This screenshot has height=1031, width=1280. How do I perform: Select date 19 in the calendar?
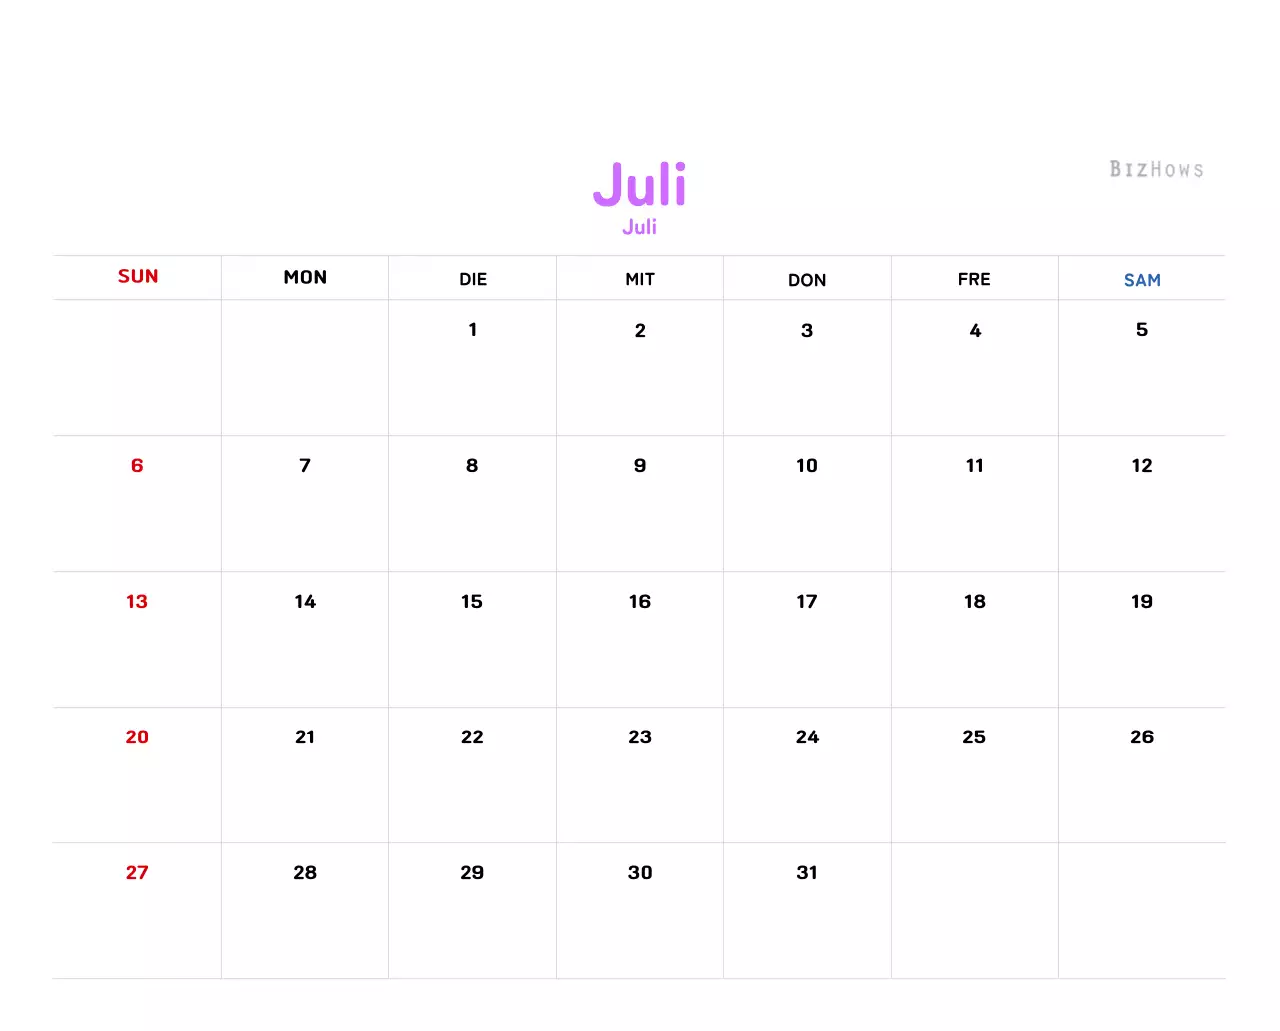click(x=1142, y=602)
